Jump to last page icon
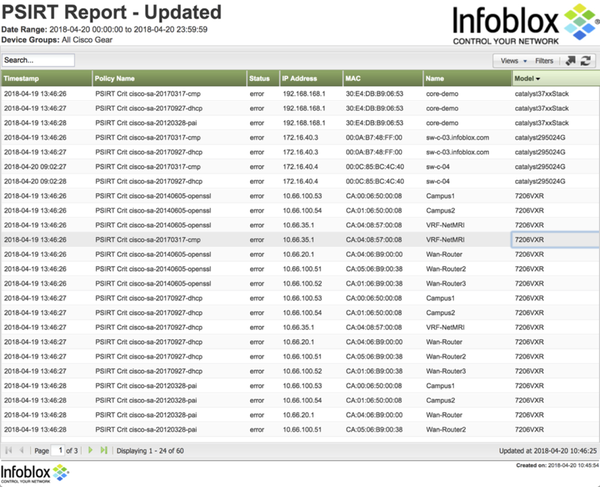The image size is (600, 487). pos(104,450)
